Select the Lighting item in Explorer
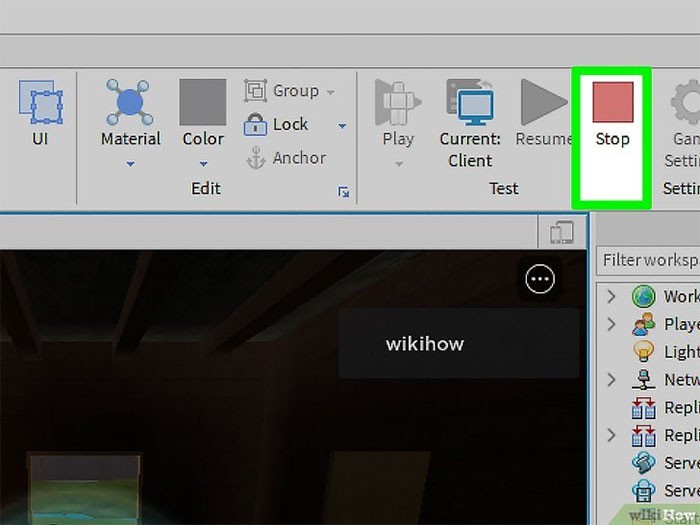 pos(680,352)
